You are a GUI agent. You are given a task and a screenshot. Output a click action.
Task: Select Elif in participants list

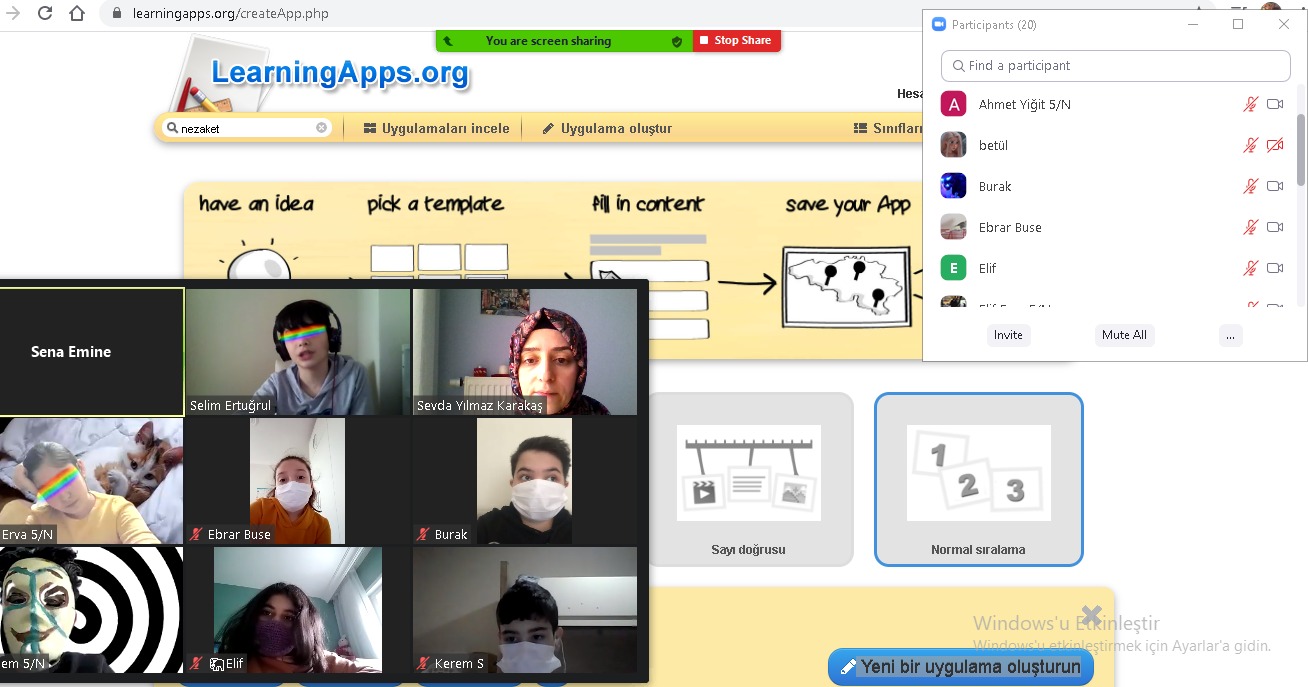point(1114,268)
